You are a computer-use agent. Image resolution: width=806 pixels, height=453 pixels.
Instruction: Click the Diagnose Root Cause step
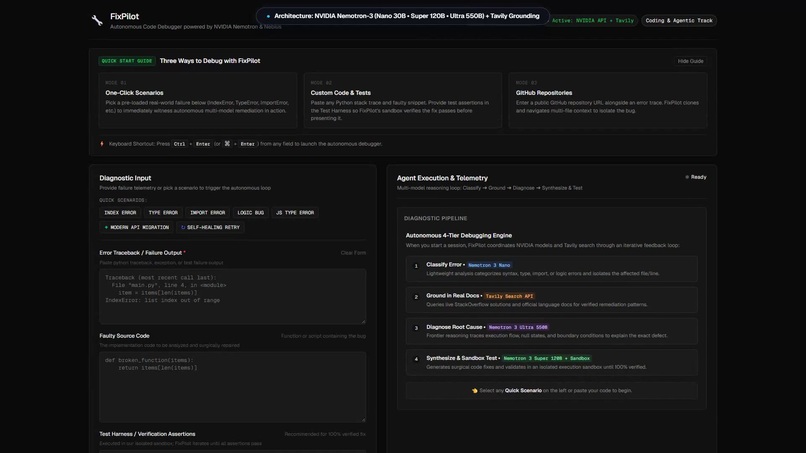[552, 331]
